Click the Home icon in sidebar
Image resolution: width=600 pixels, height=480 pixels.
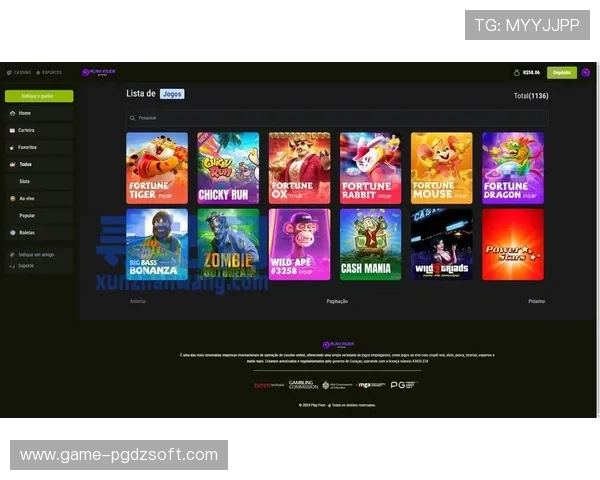pyautogui.click(x=12, y=113)
